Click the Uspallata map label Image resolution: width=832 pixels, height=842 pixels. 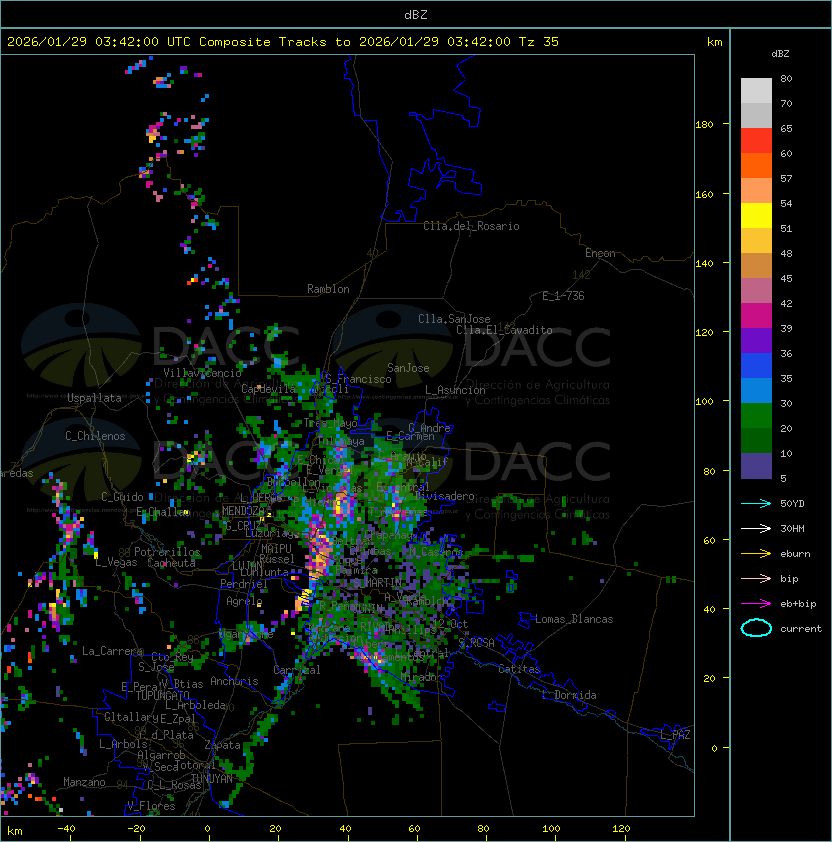click(94, 398)
